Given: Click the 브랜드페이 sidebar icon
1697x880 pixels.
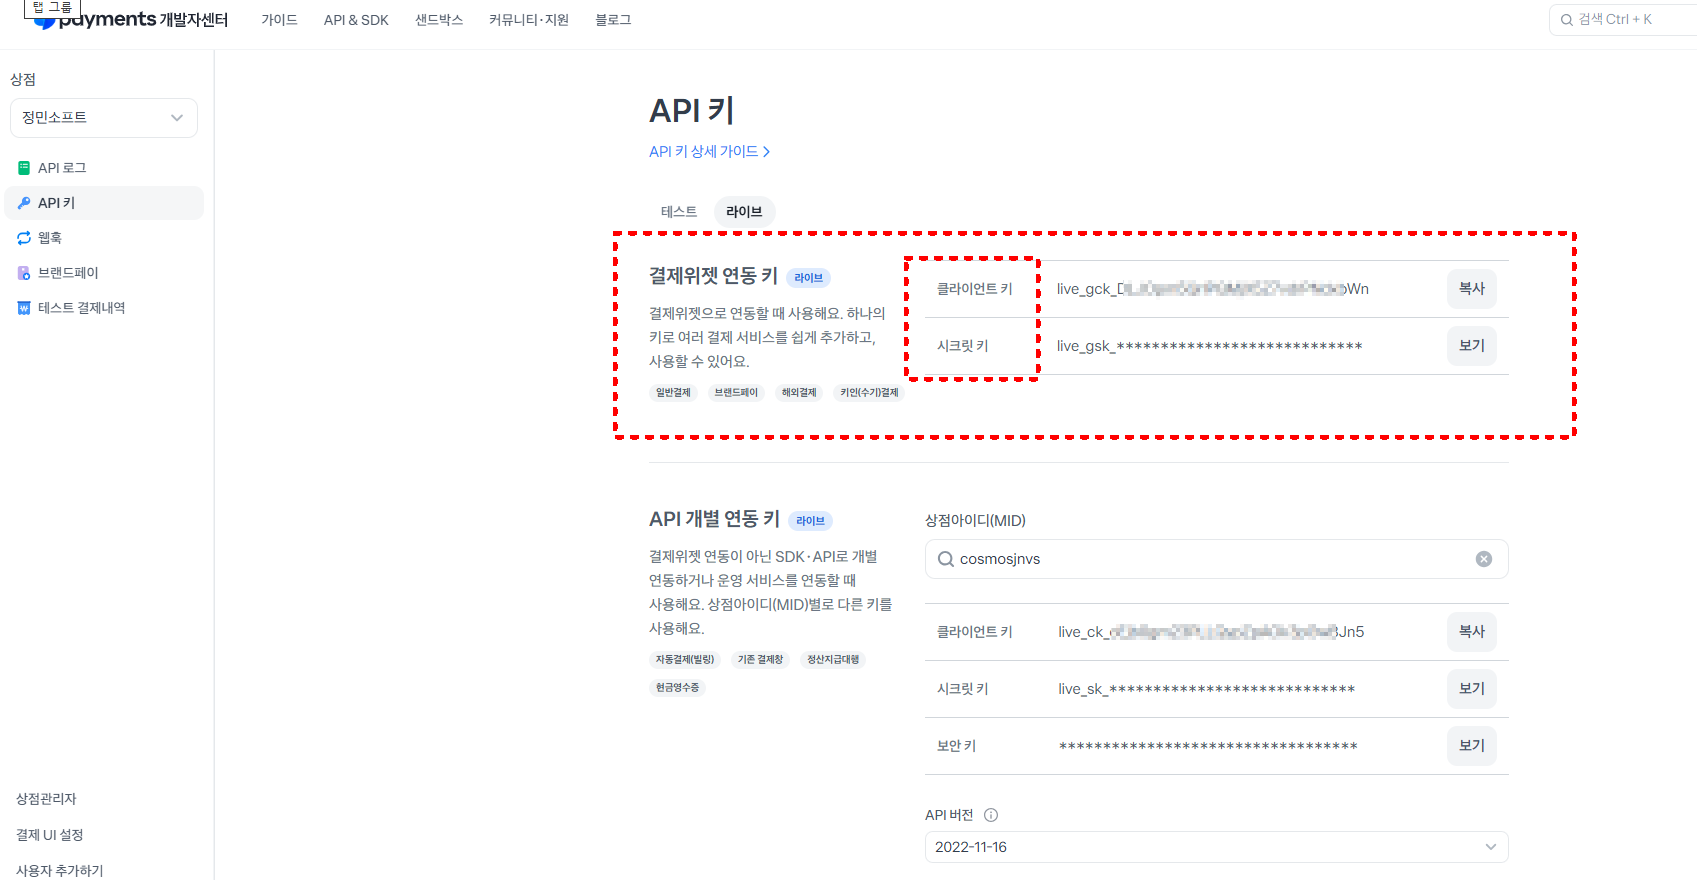Looking at the screenshot, I should 24,273.
